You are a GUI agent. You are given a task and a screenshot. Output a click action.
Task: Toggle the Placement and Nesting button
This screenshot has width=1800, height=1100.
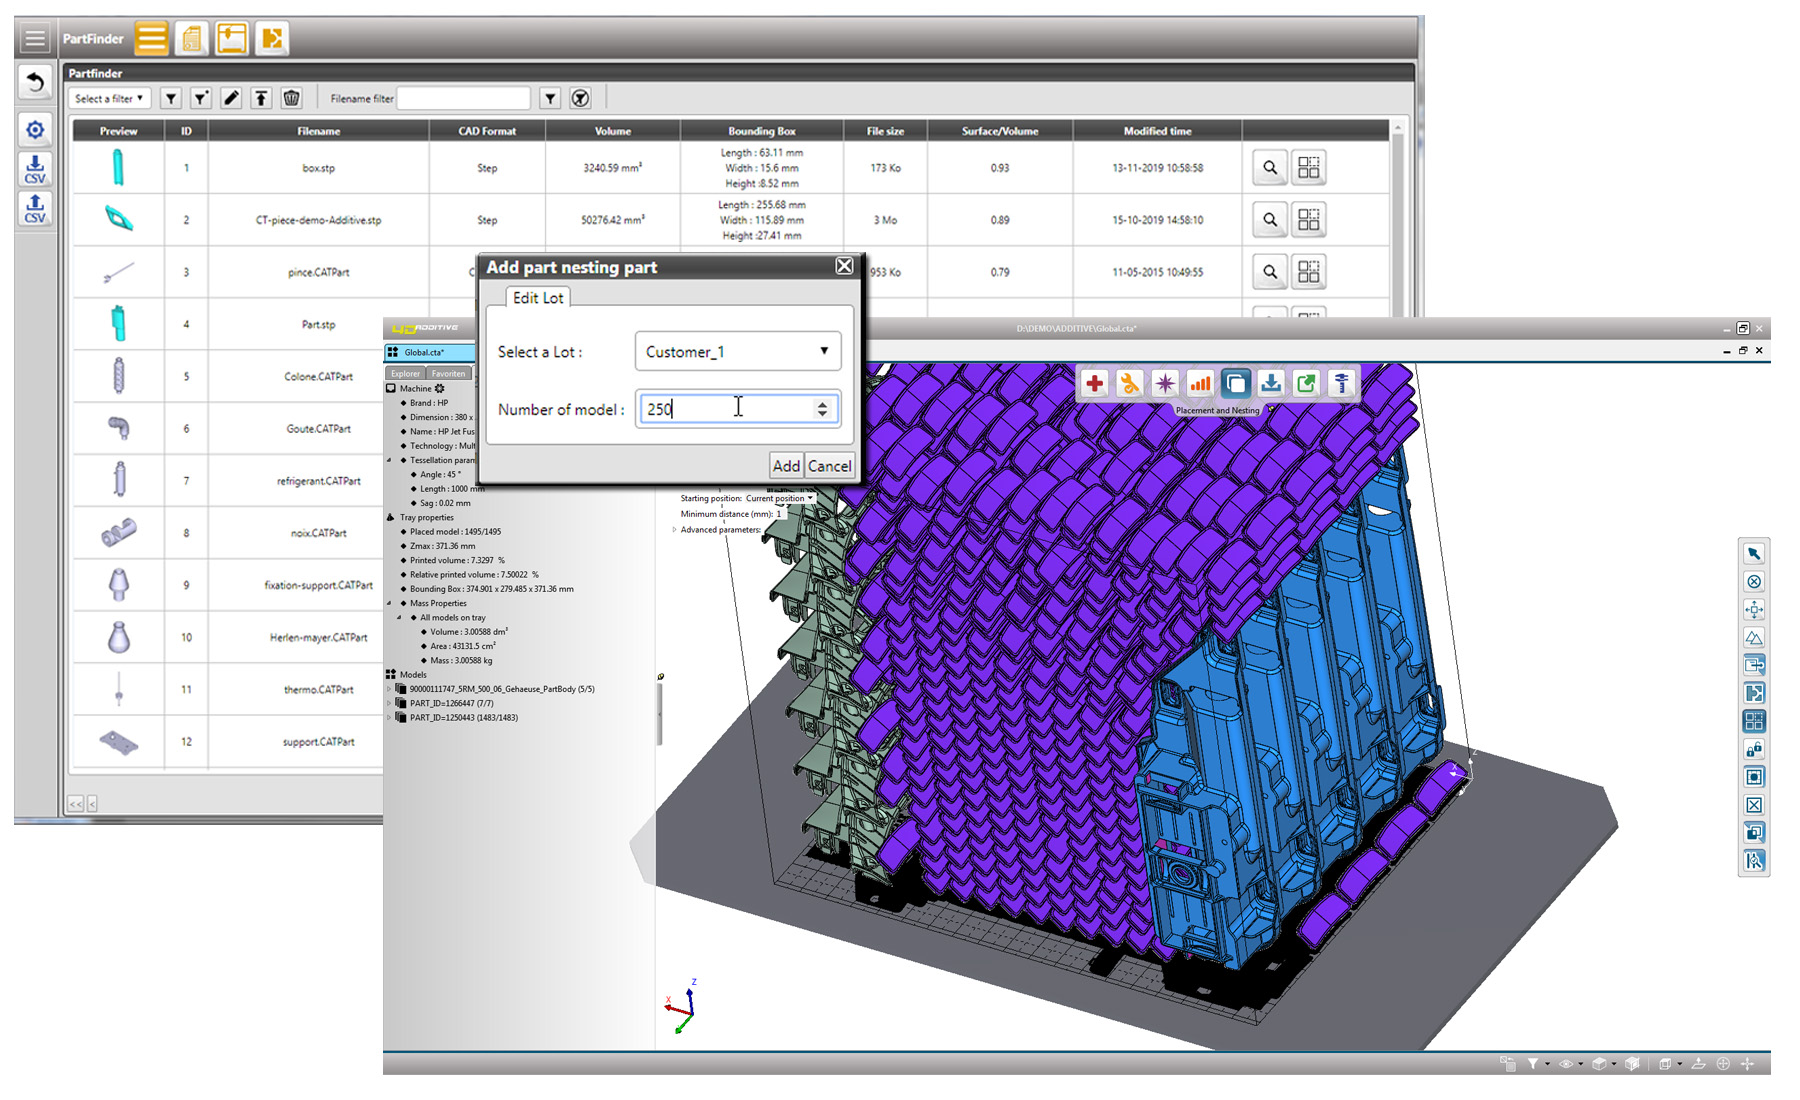(x=1235, y=384)
